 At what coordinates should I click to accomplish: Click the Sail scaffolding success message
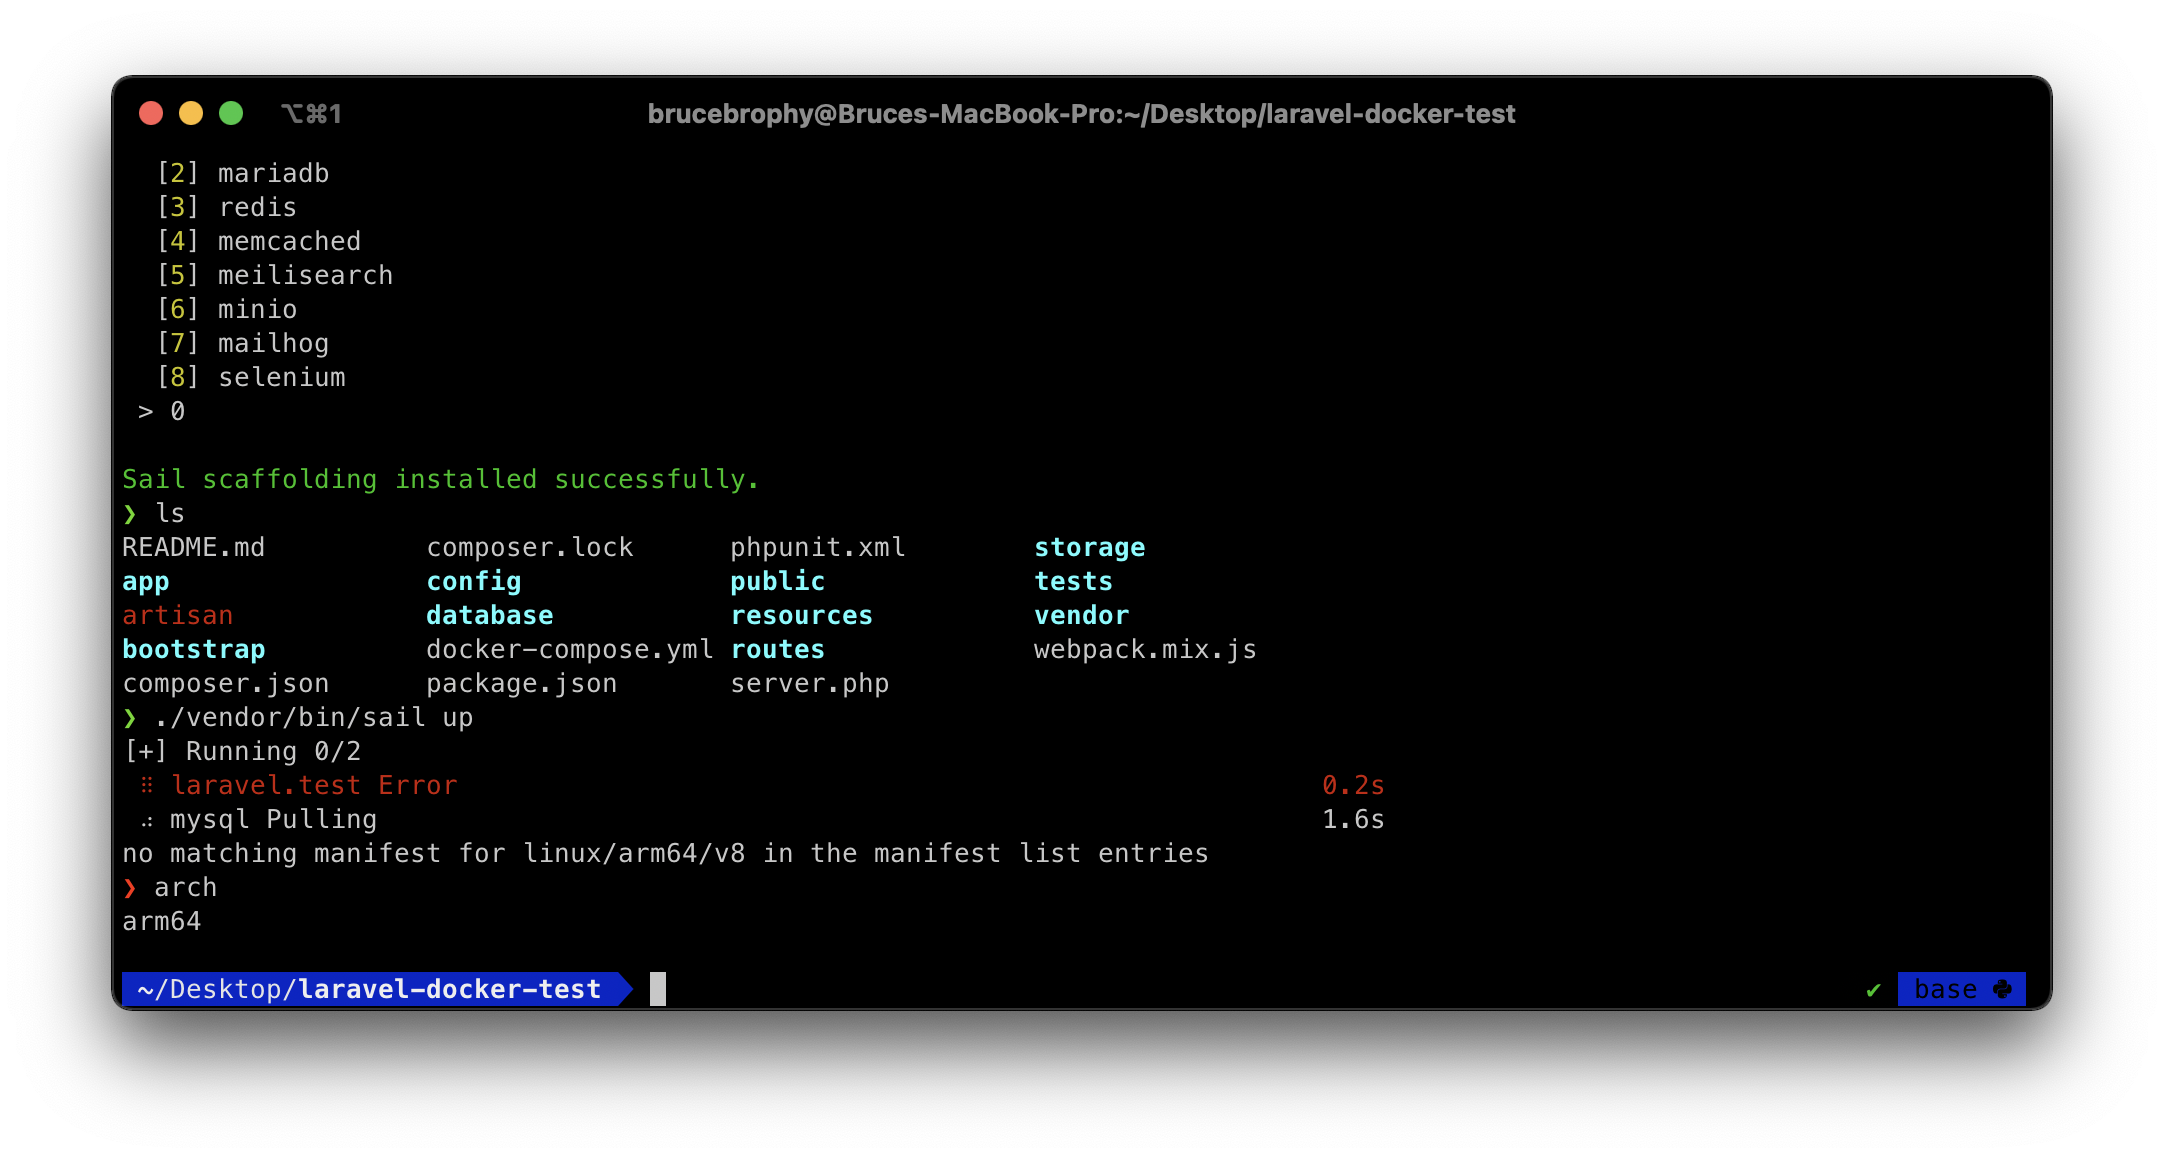click(440, 479)
